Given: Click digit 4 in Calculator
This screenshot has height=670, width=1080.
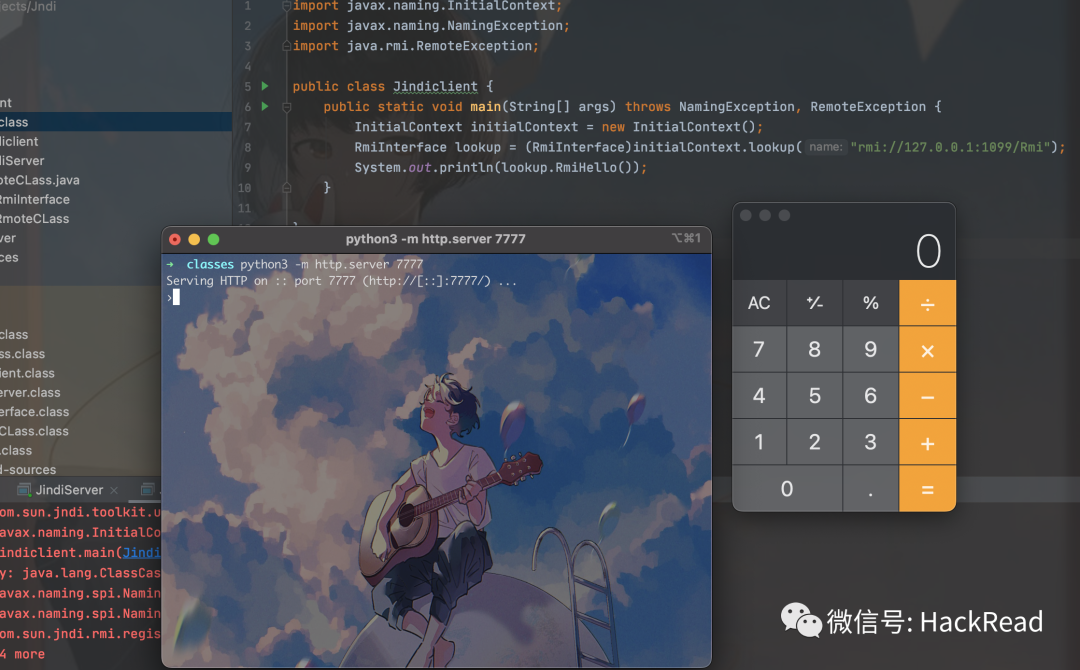Looking at the screenshot, I should point(759,396).
